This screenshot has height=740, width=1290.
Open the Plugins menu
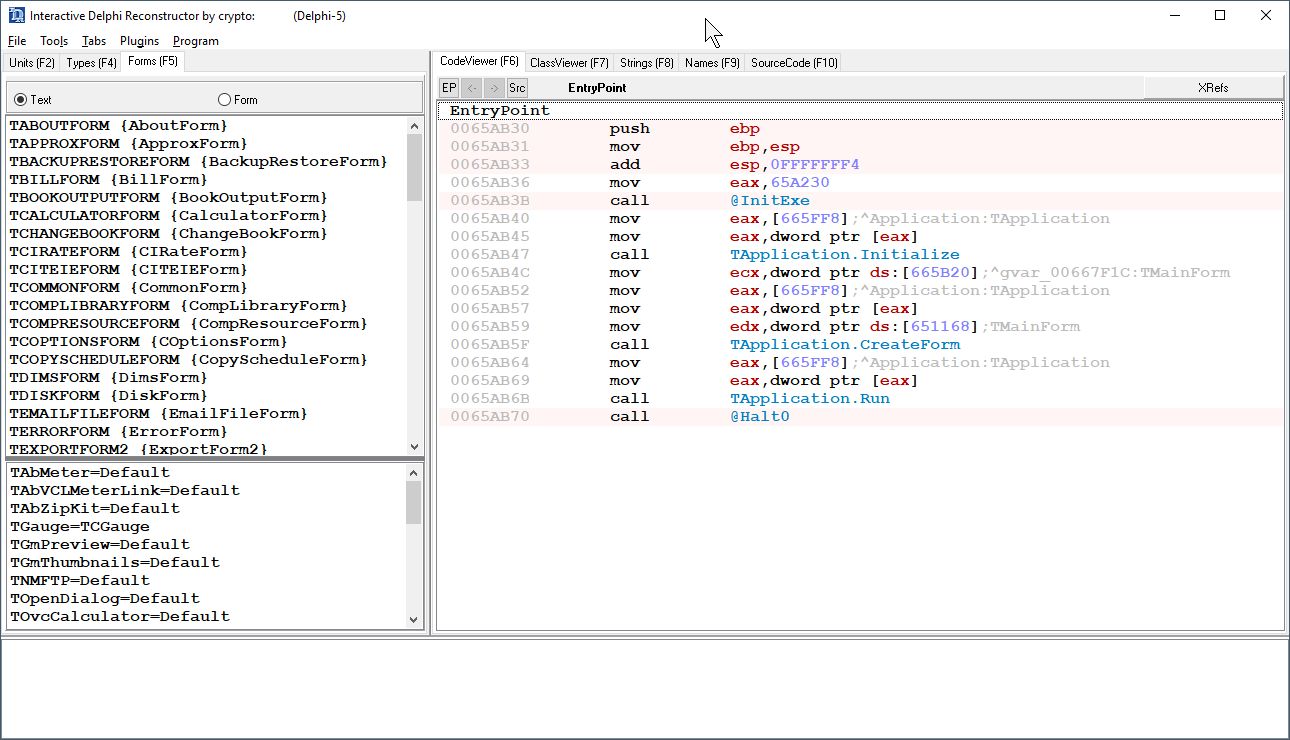[x=139, y=41]
